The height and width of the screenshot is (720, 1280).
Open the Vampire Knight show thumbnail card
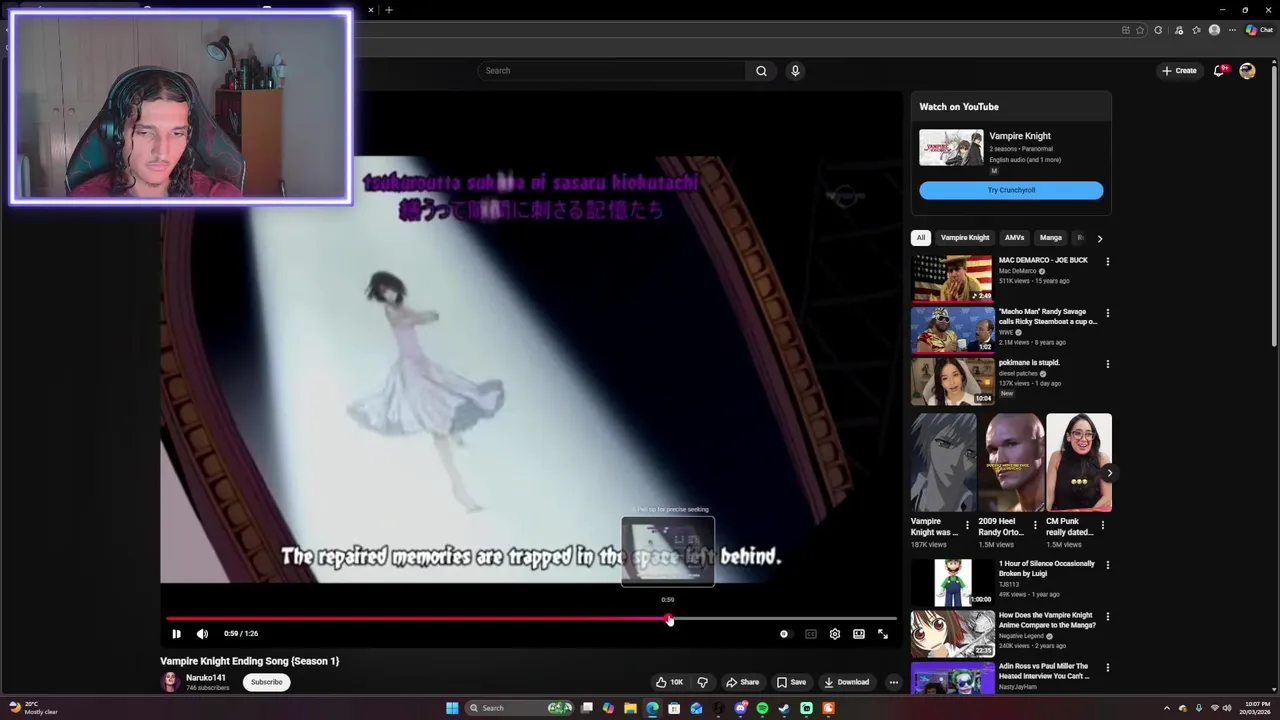[x=951, y=147]
